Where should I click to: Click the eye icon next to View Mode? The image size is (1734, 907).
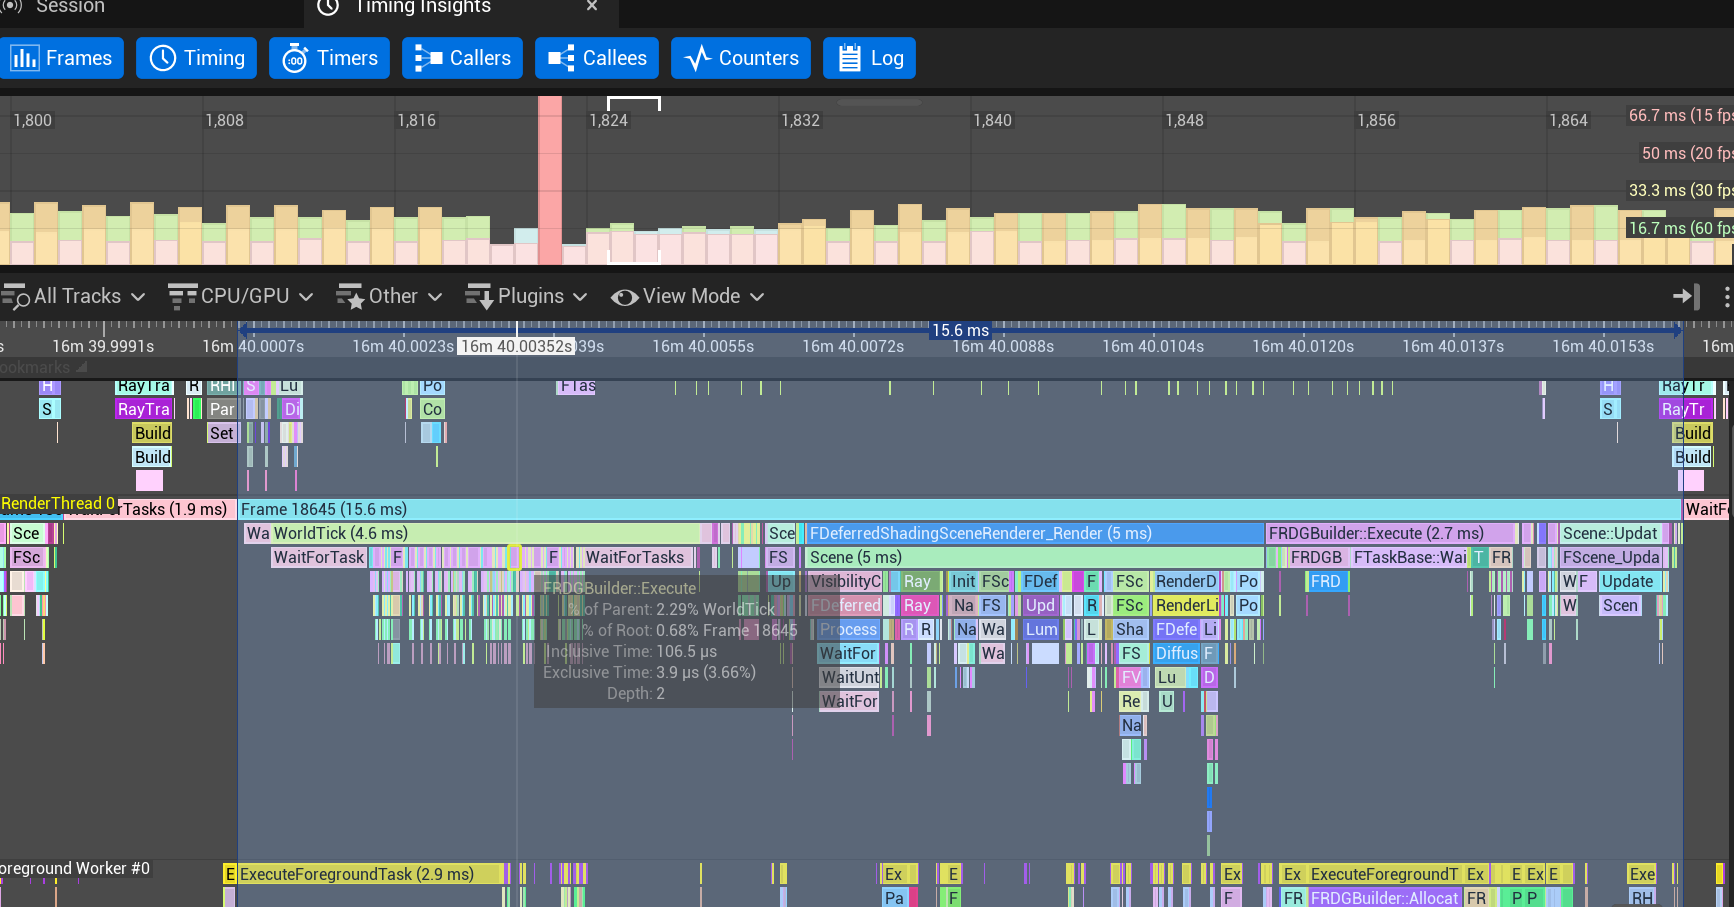coord(624,296)
